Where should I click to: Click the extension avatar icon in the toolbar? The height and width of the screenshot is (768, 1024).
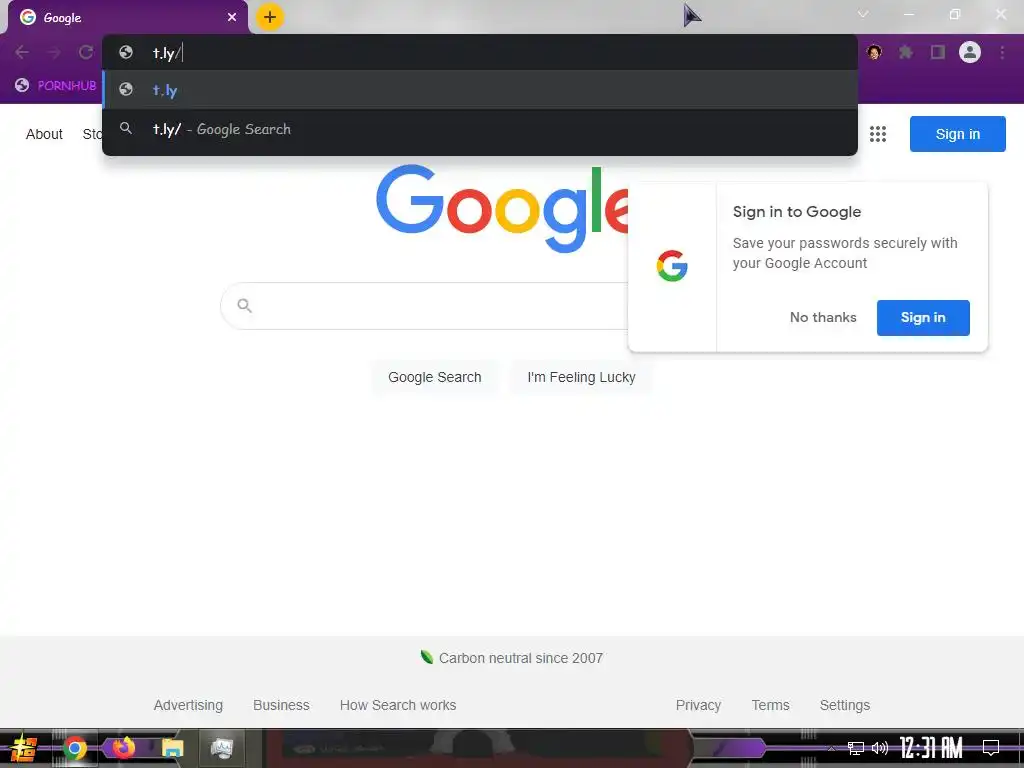point(874,52)
